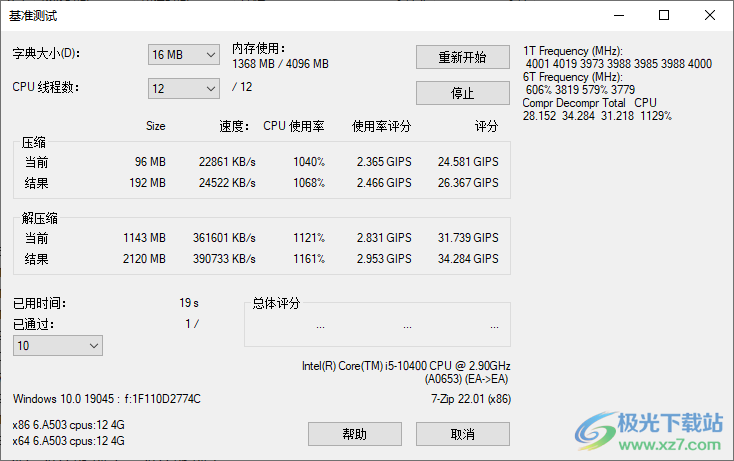
Task: Click the 取消 cancel button
Action: pos(462,434)
